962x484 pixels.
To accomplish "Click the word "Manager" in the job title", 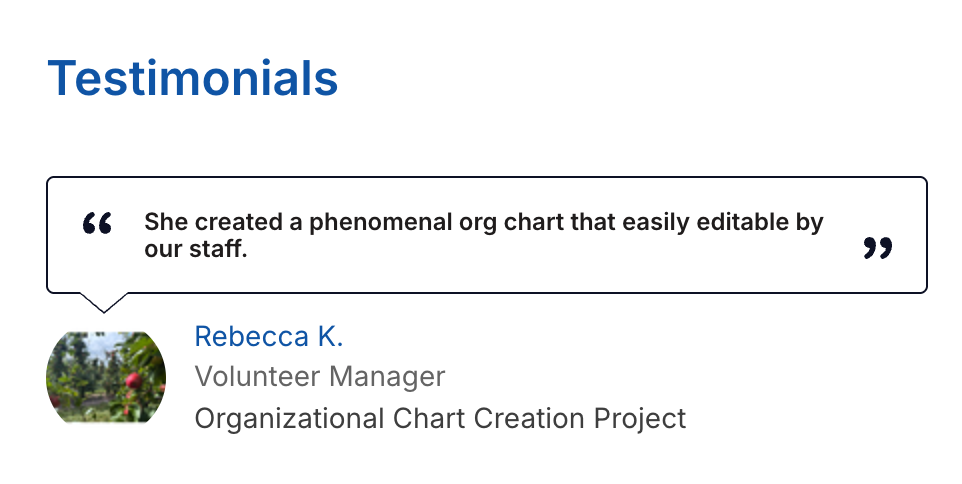I will click(x=388, y=377).
